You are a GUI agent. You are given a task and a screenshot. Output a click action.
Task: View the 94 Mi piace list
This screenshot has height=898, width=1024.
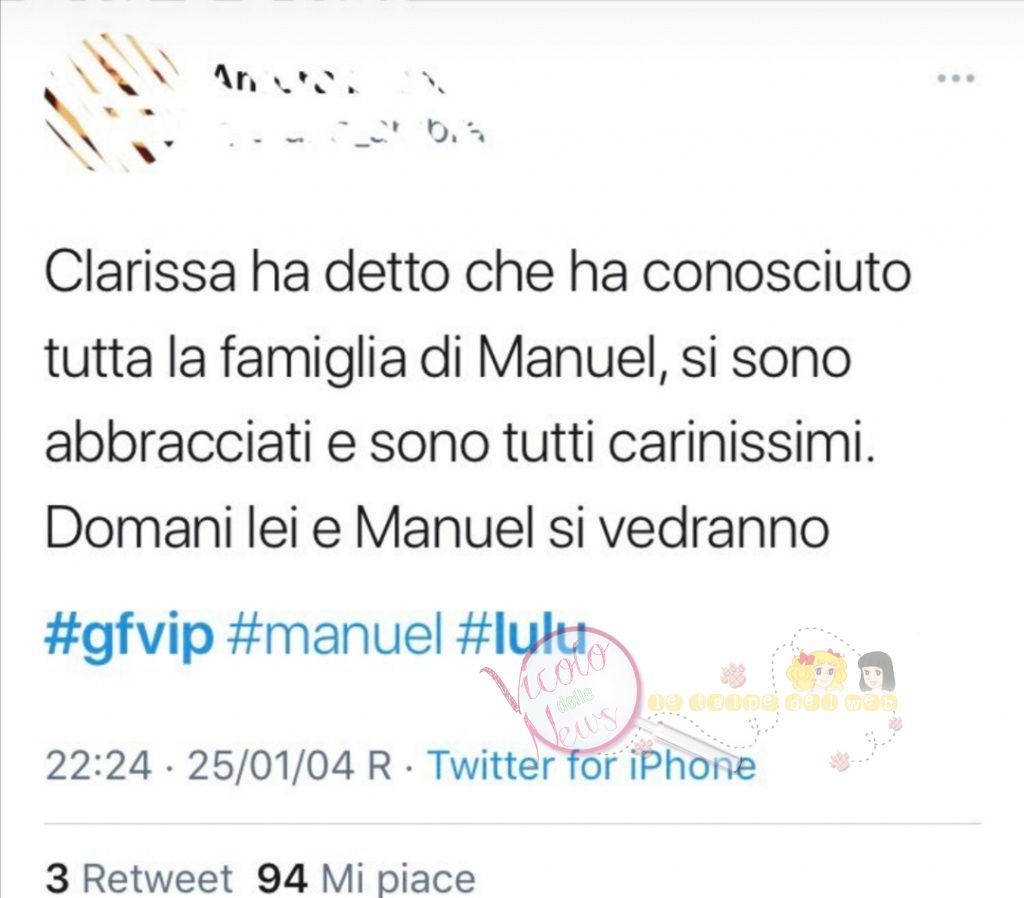[x=366, y=878]
